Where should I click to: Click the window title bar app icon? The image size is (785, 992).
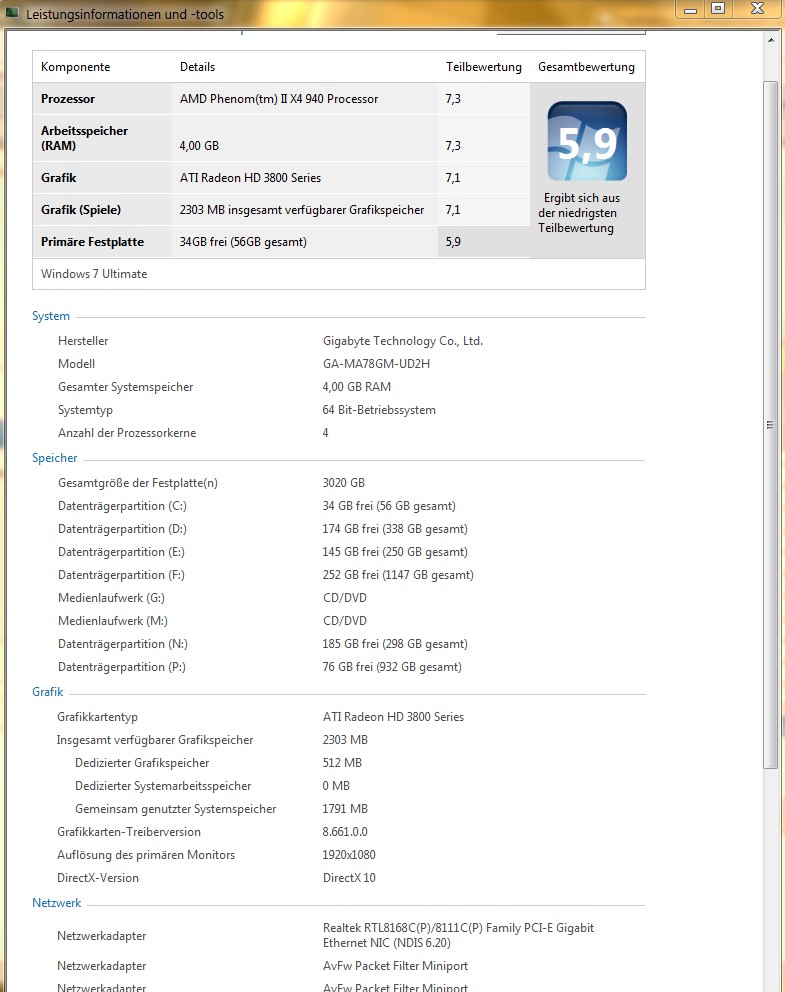coord(12,13)
